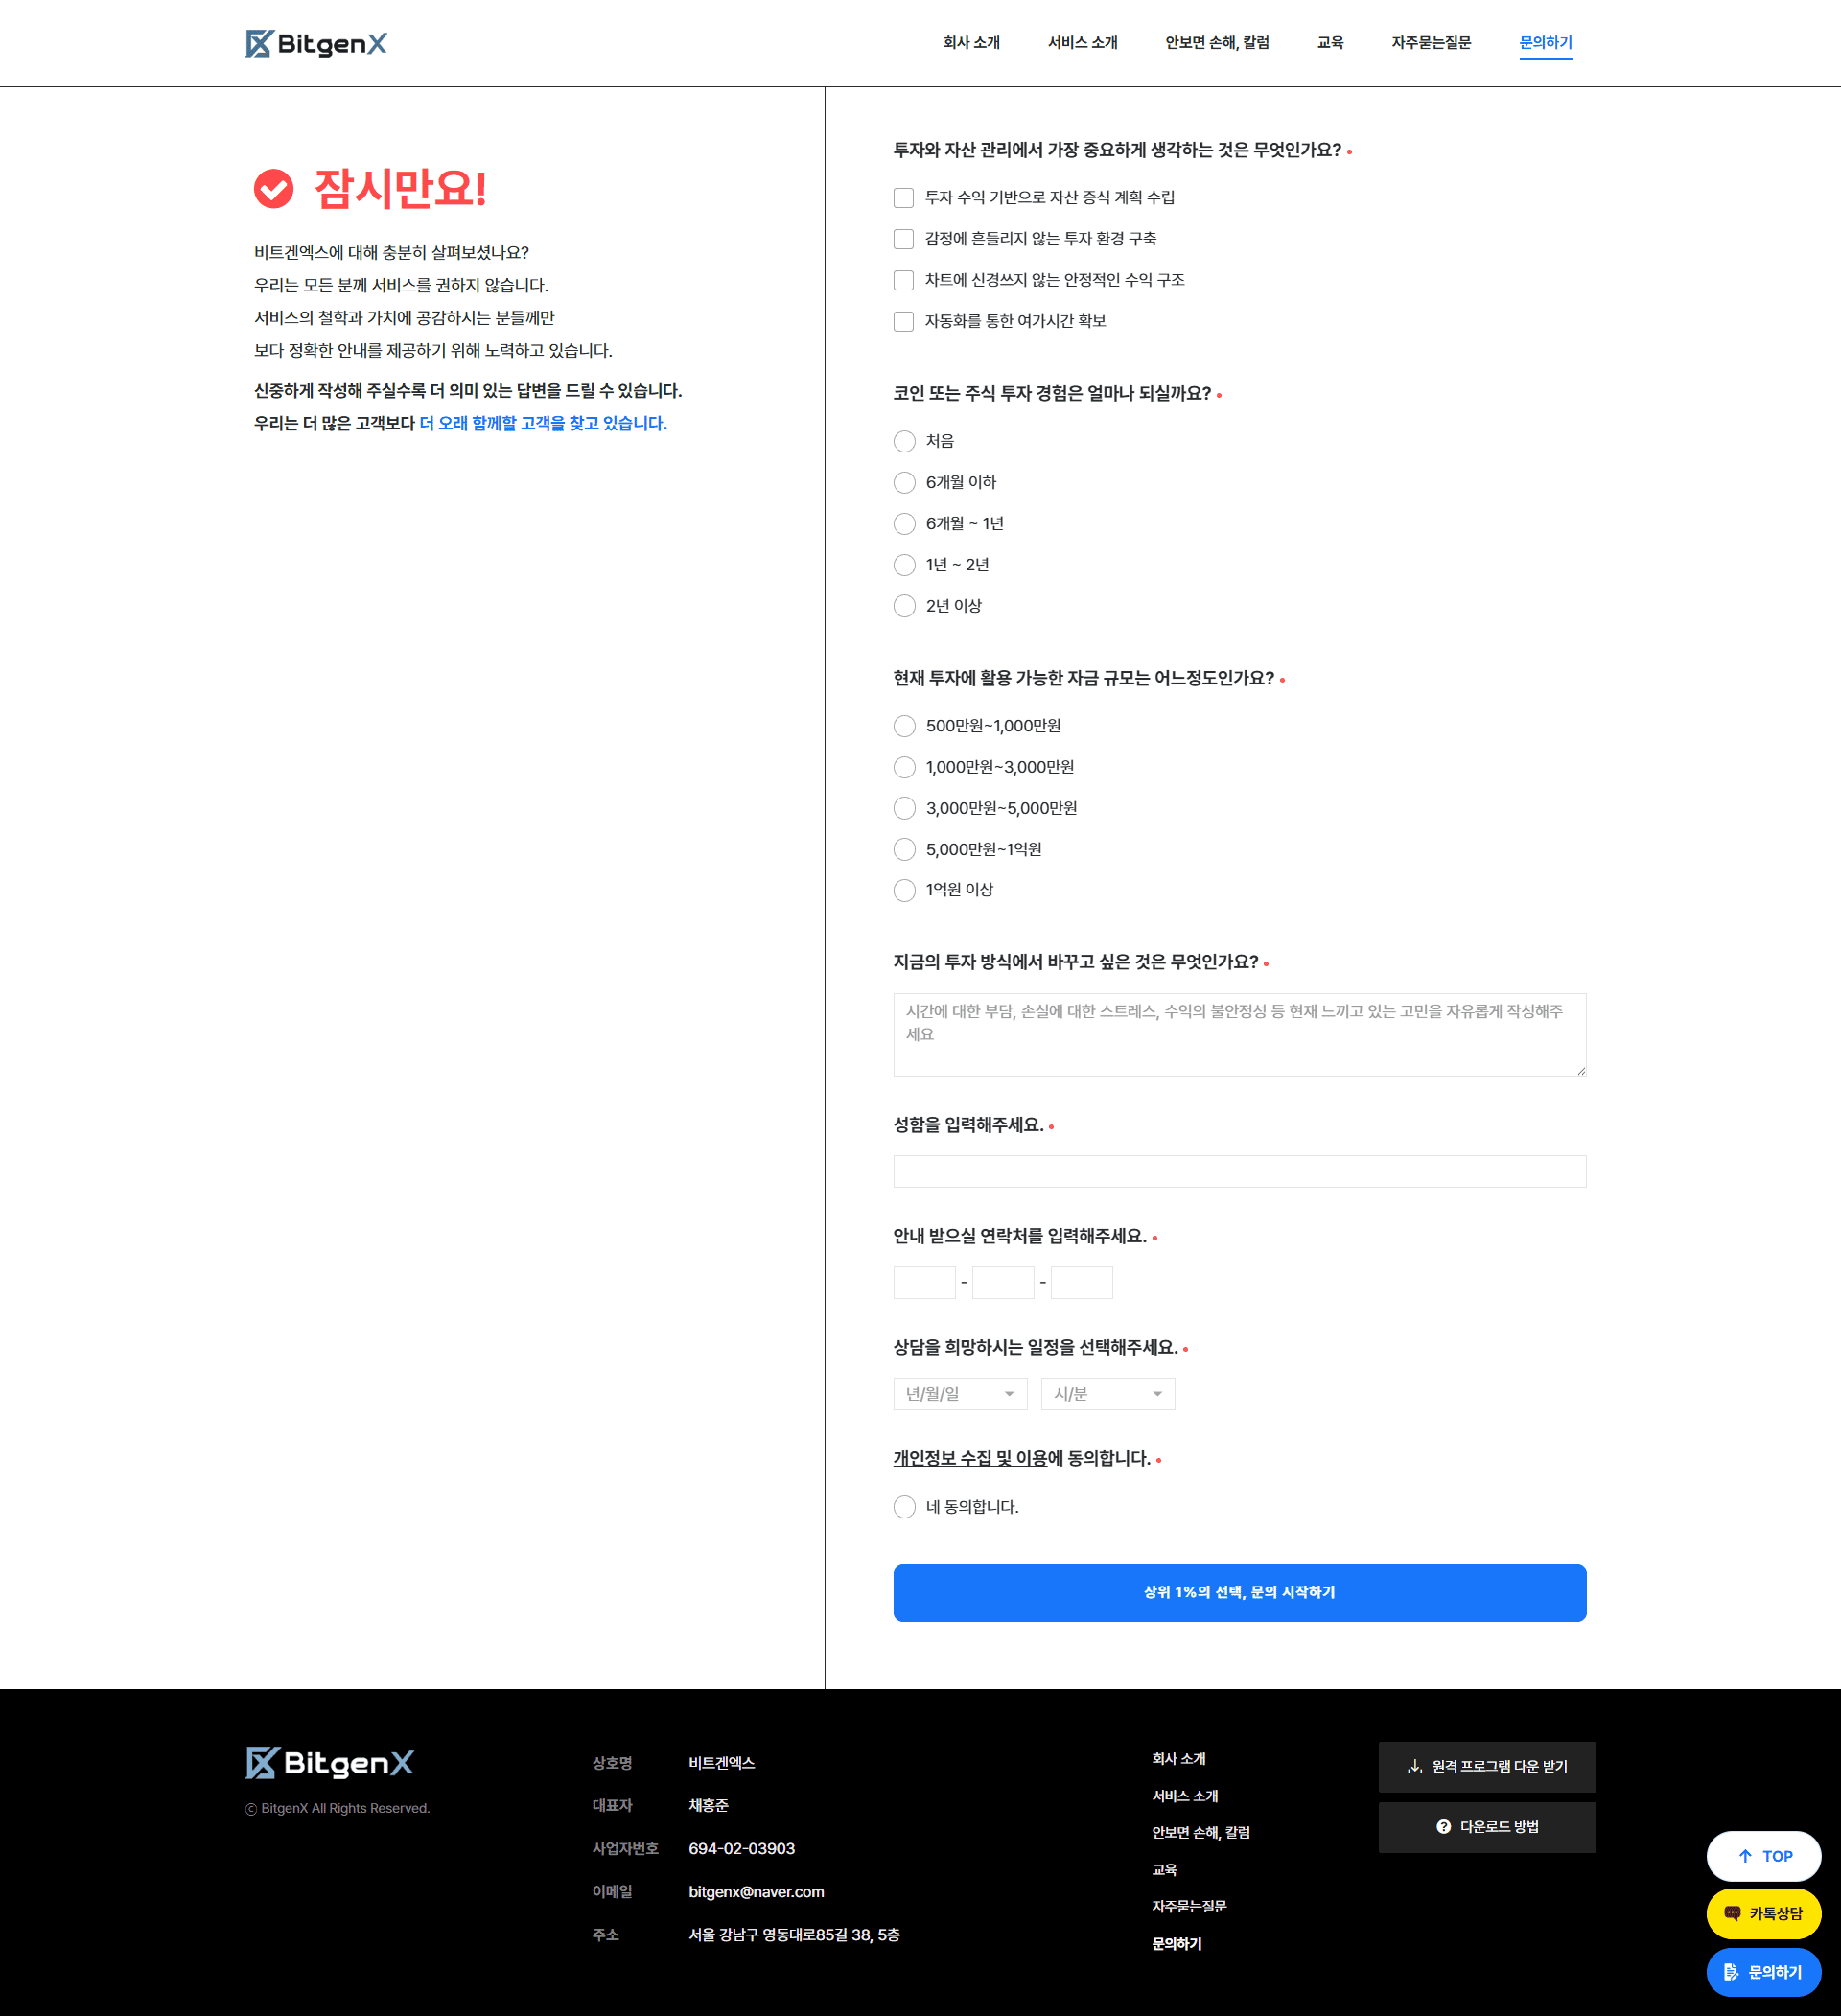Viewport: 1841px width, 2016px height.
Task: Open 안보면 손해, 칼럼 in top navigation
Action: [x=1217, y=43]
